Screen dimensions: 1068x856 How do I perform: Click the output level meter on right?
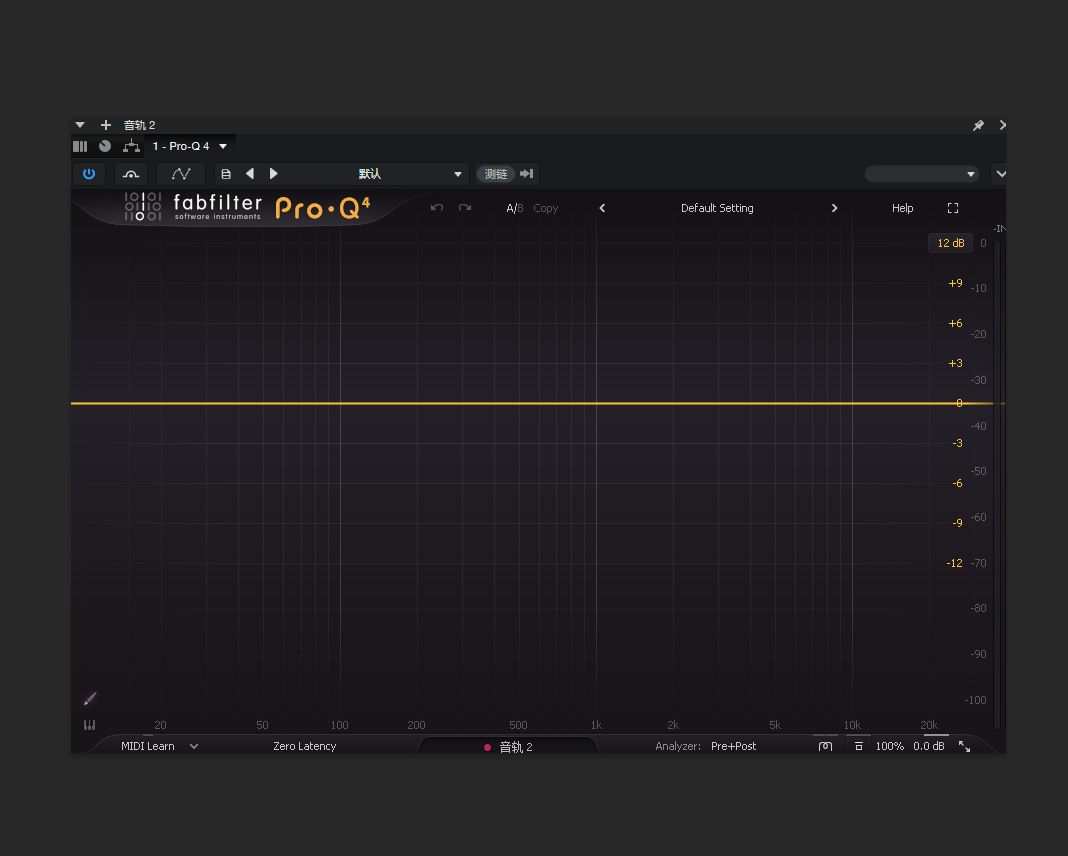[997, 484]
